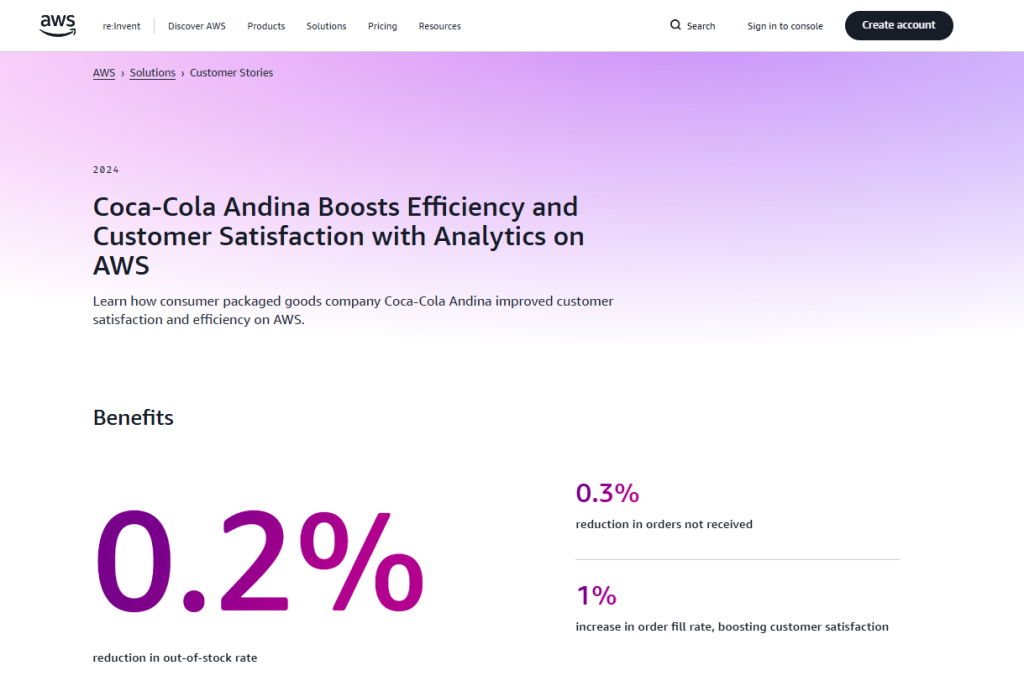Viewport: 1024px width, 681px height.
Task: Open the Discover AWS menu
Action: click(x=197, y=26)
